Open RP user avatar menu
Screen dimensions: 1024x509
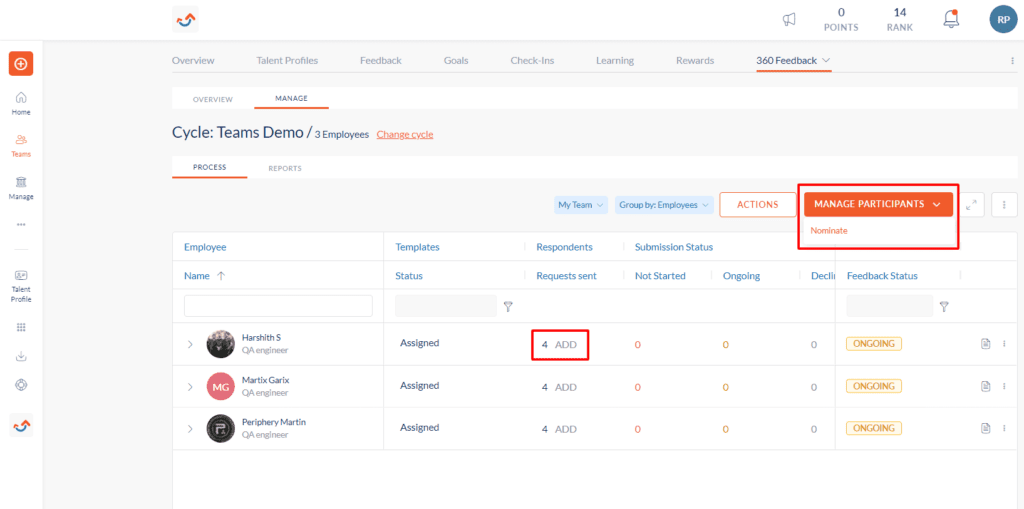[x=1004, y=19]
